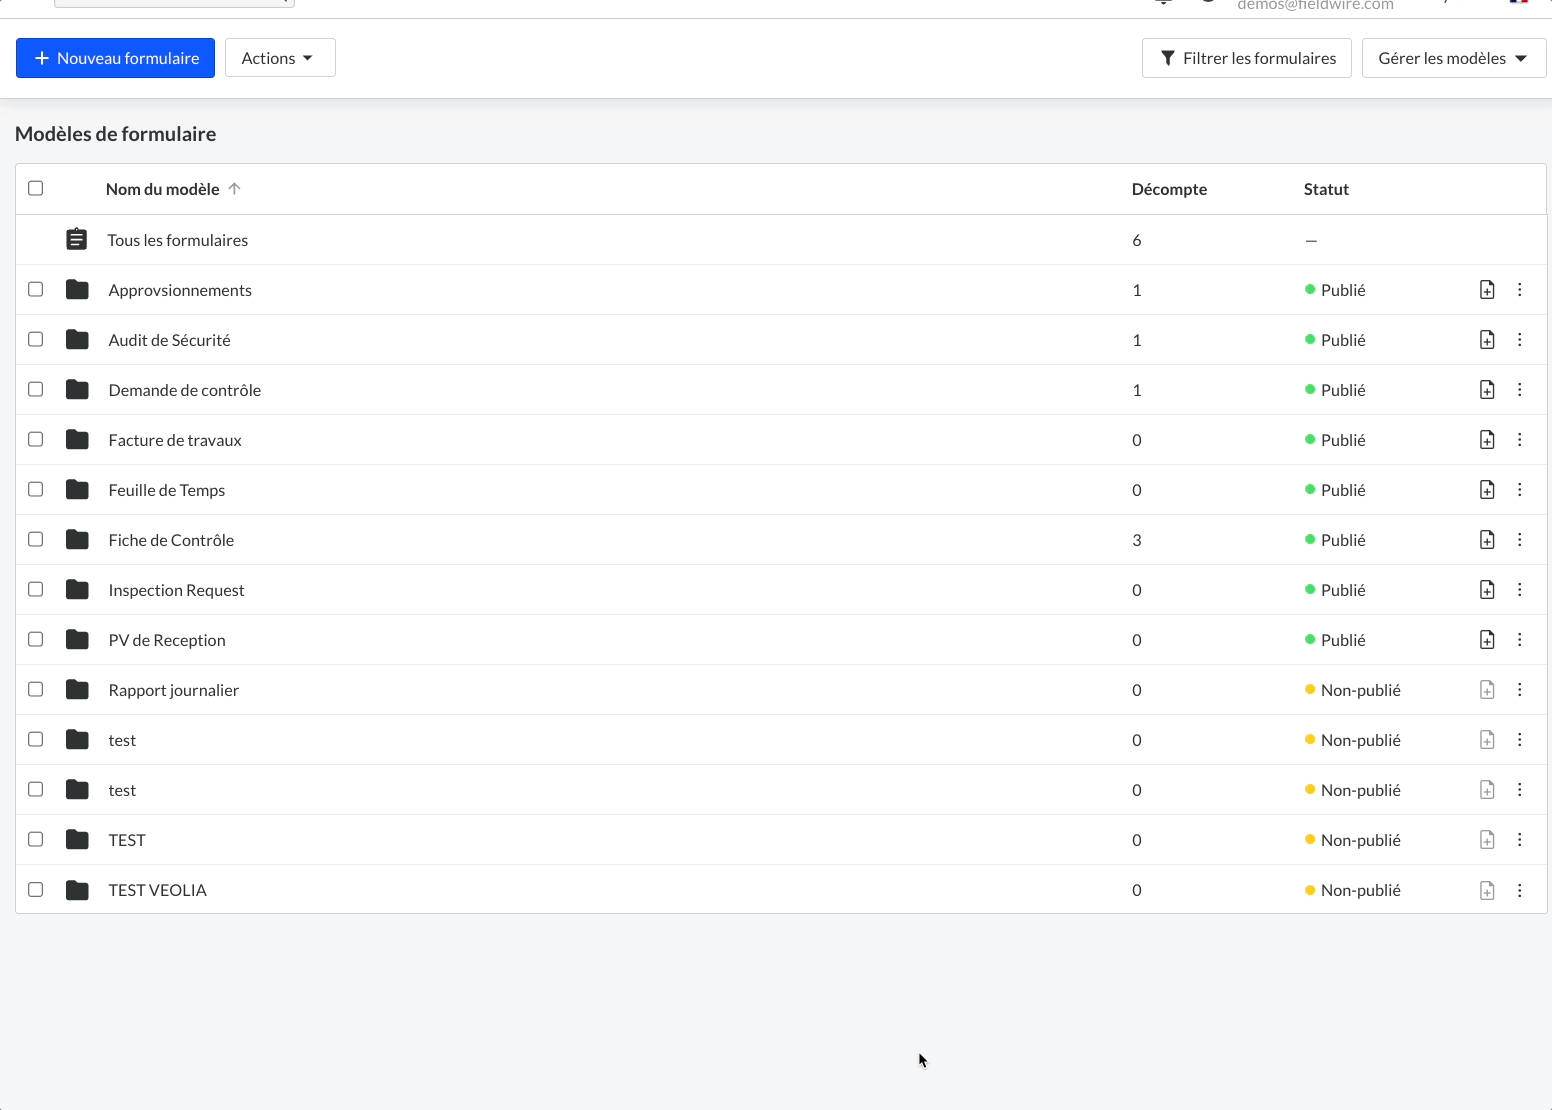Click add form icon for Fiche de Contrôle

tap(1487, 540)
